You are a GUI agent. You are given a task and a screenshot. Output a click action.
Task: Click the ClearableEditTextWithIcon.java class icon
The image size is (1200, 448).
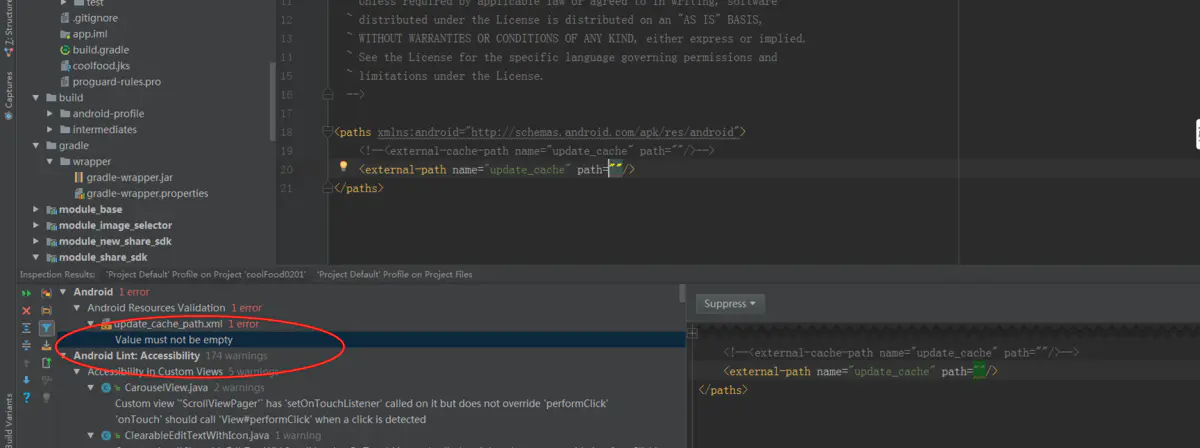tap(104, 436)
